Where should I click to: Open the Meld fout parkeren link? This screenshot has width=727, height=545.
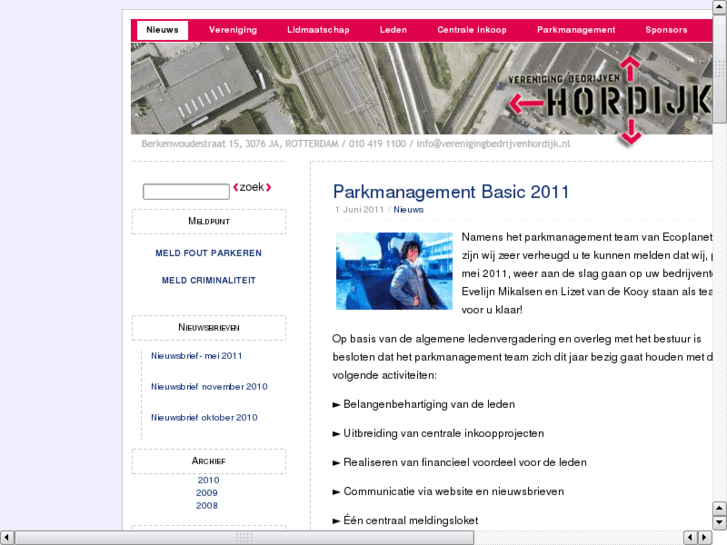(x=208, y=253)
